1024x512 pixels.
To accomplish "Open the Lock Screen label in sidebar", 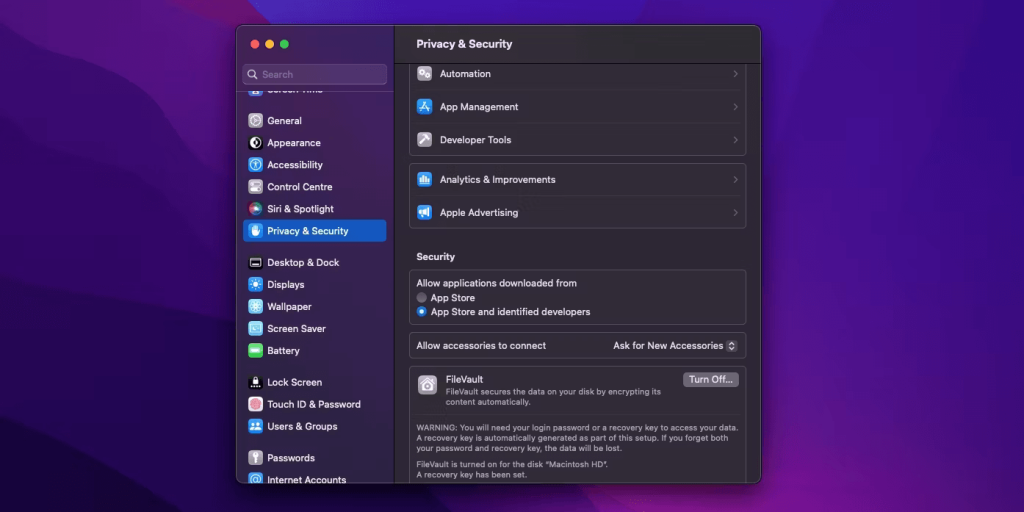I will (295, 382).
